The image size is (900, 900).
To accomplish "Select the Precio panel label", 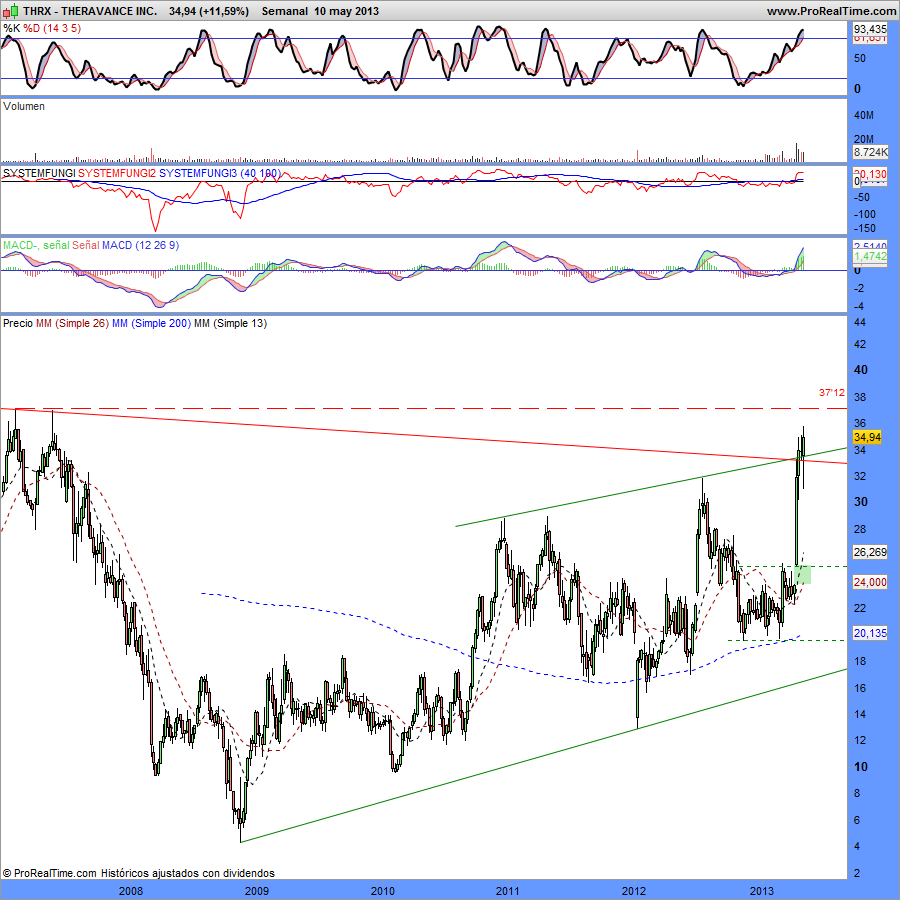I will tap(18, 323).
